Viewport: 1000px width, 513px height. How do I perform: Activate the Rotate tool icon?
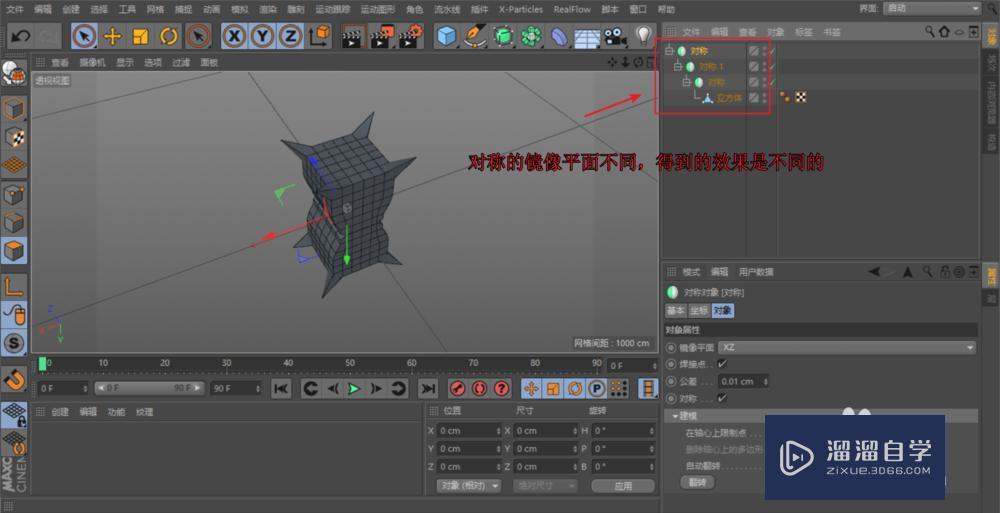point(168,36)
